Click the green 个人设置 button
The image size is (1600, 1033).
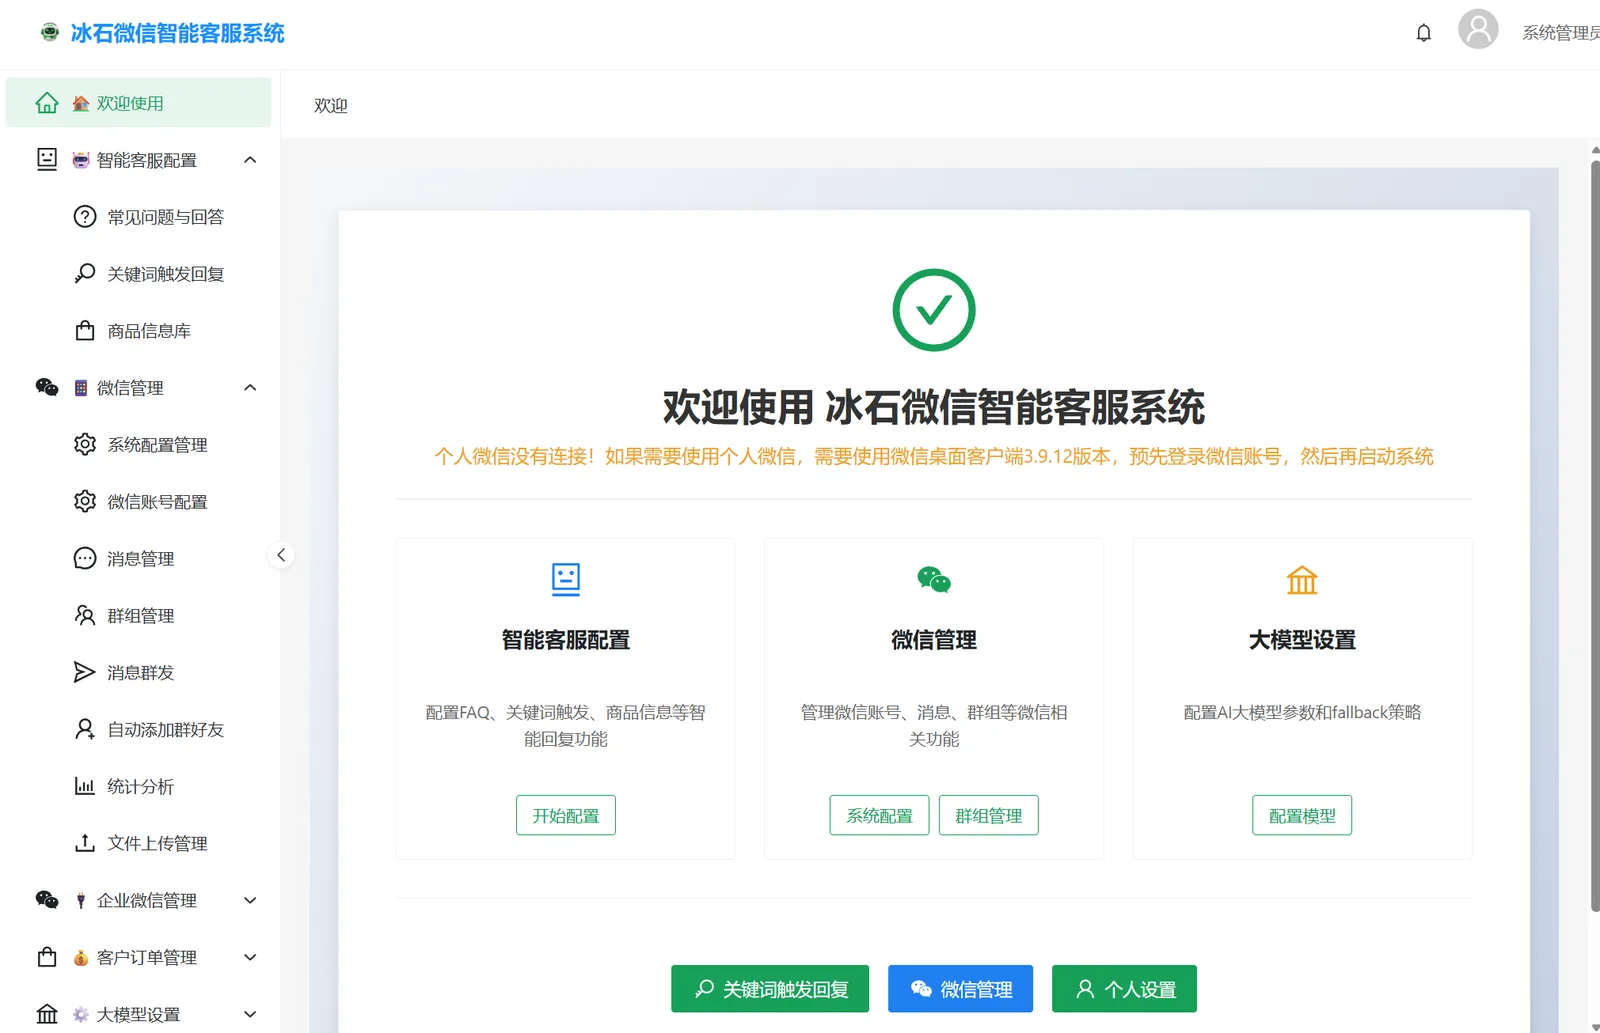click(1124, 989)
